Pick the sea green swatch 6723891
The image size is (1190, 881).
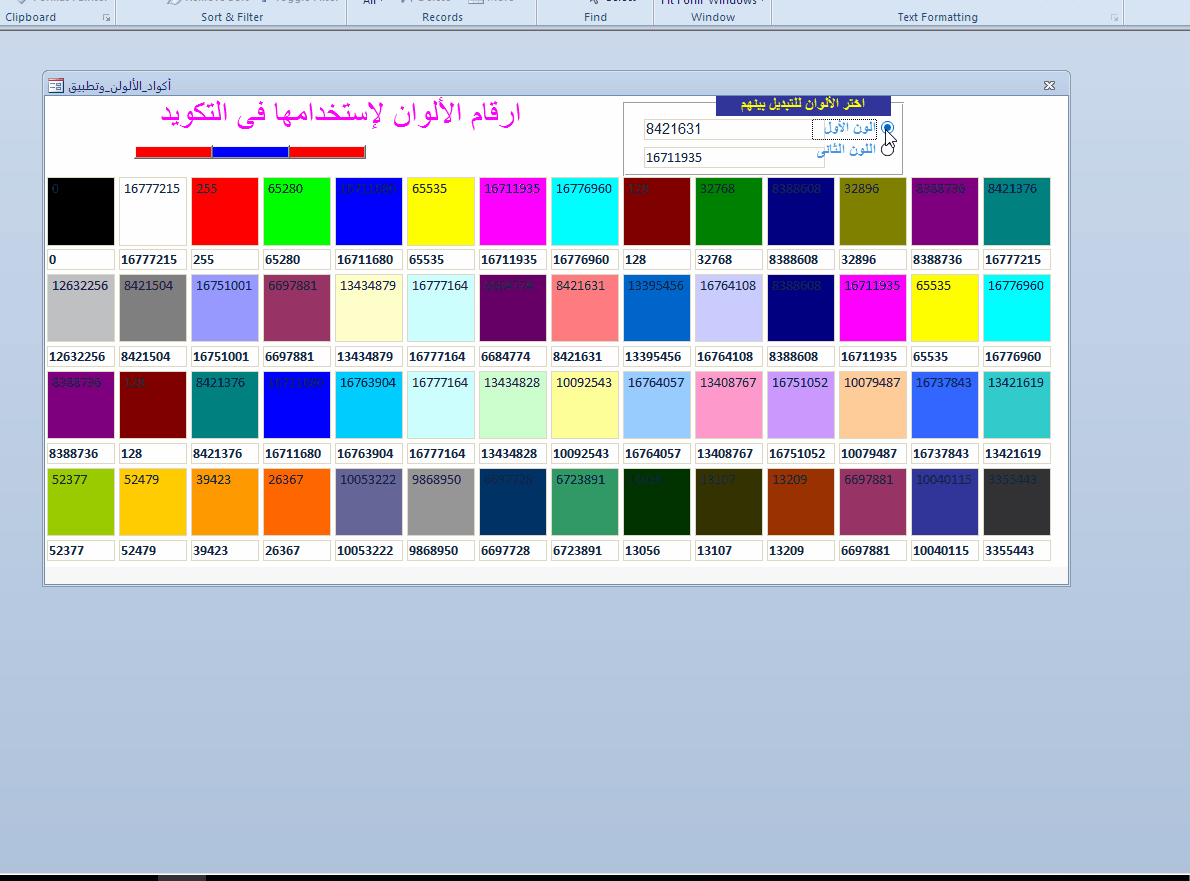[584, 502]
